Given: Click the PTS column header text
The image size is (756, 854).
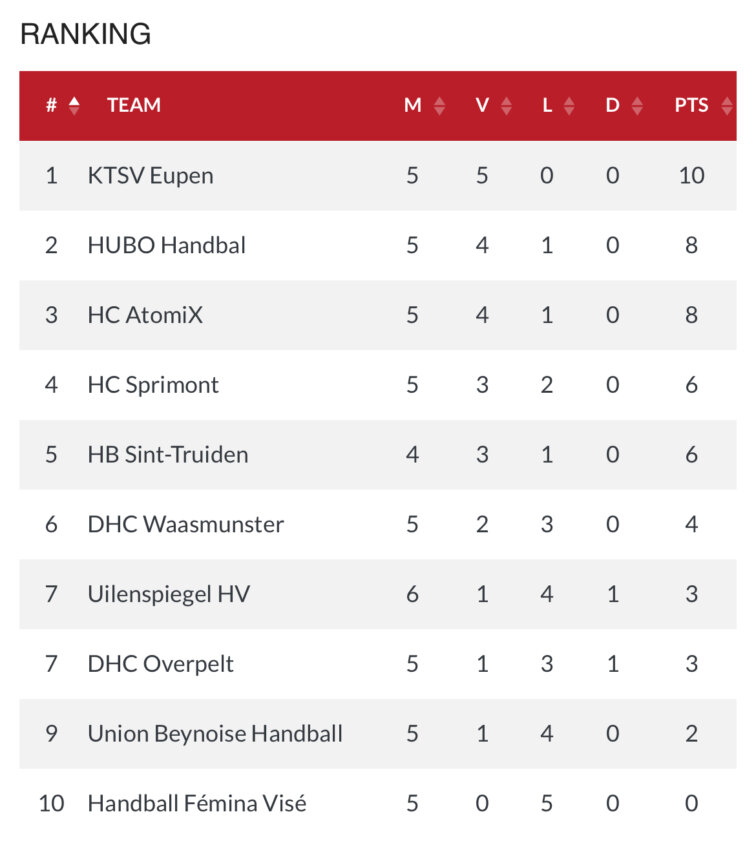Looking at the screenshot, I should (691, 105).
